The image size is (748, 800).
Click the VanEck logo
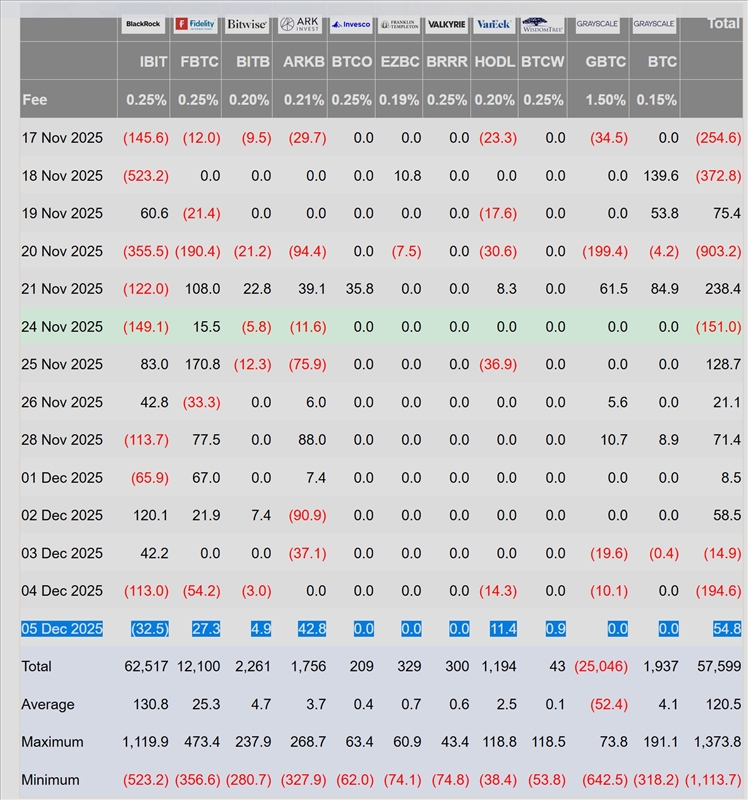pyautogui.click(x=495, y=23)
